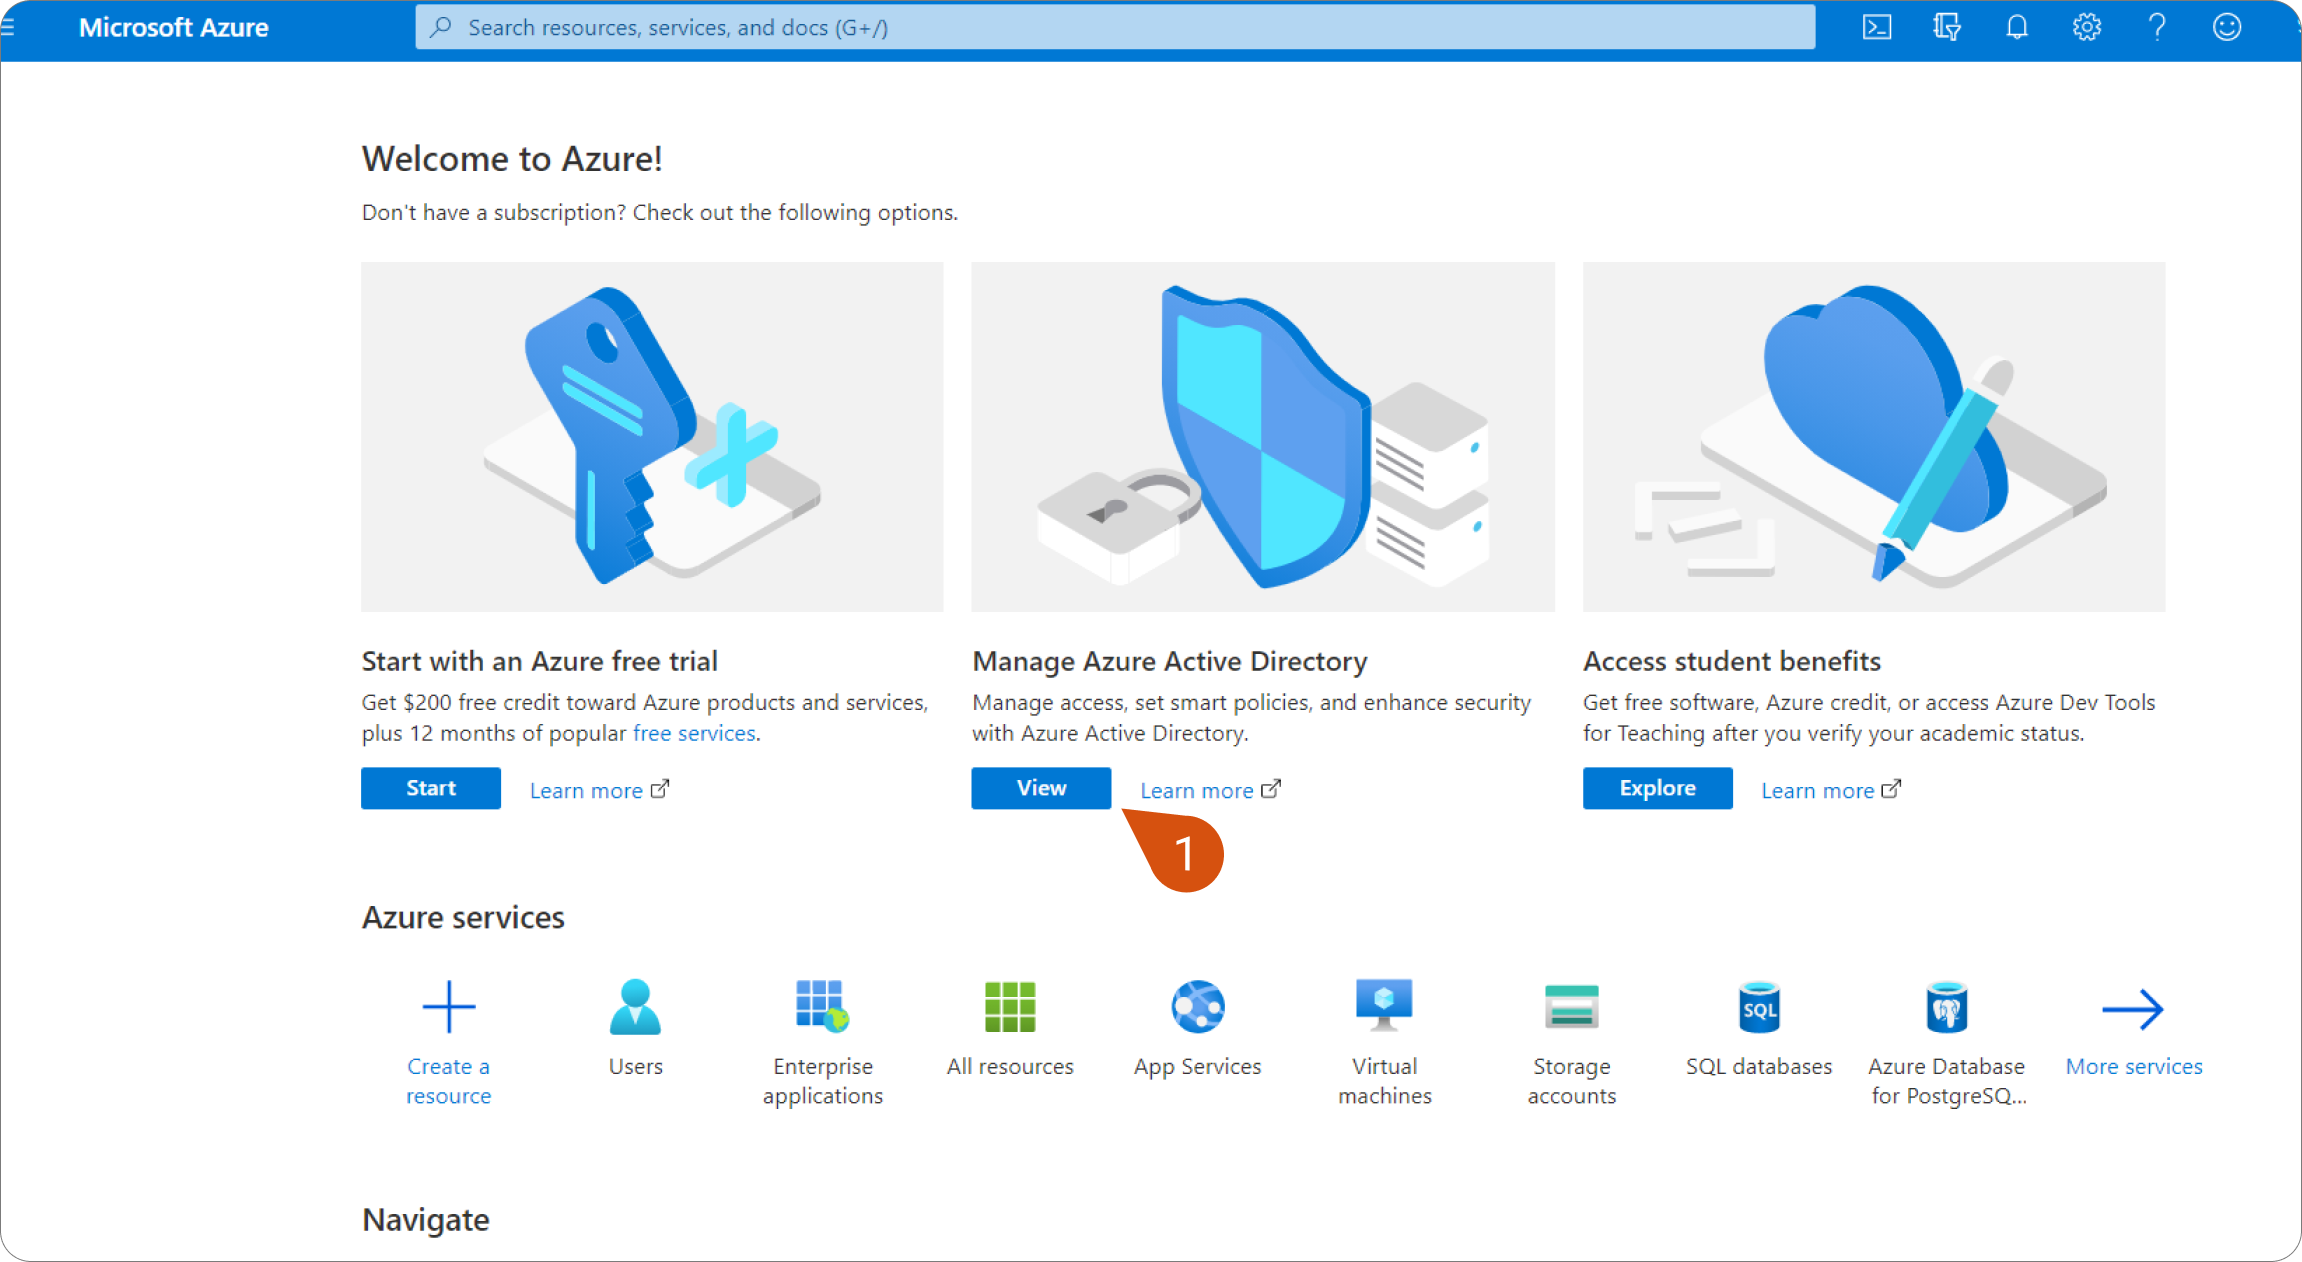This screenshot has width=2302, height=1262.
Task: Click the Start free trial button
Action: click(x=431, y=788)
